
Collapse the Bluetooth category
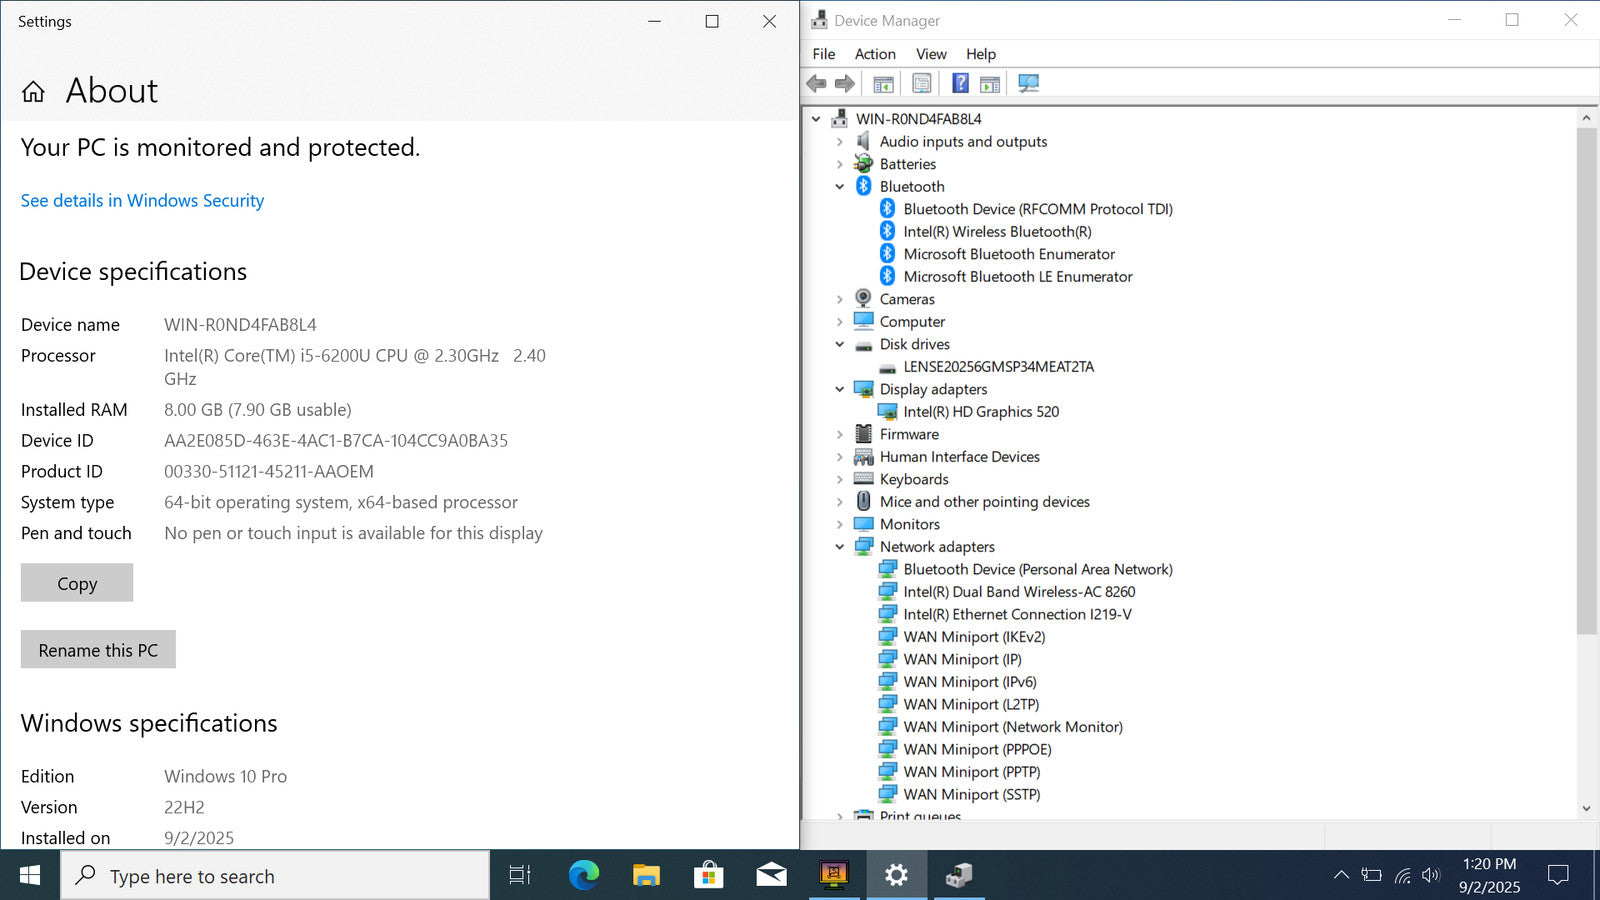coord(840,187)
